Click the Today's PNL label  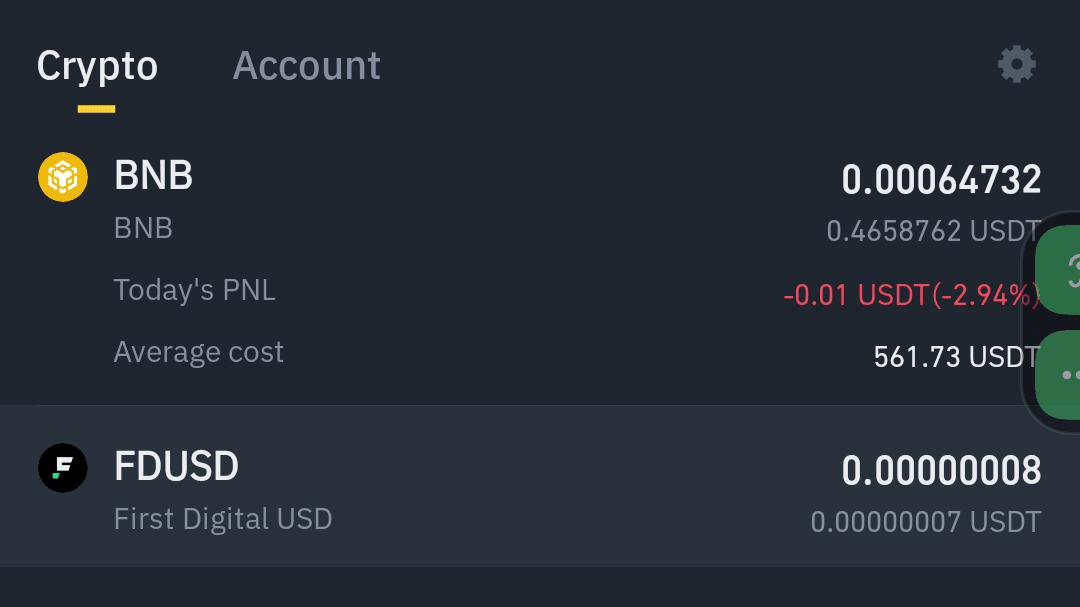coord(194,290)
